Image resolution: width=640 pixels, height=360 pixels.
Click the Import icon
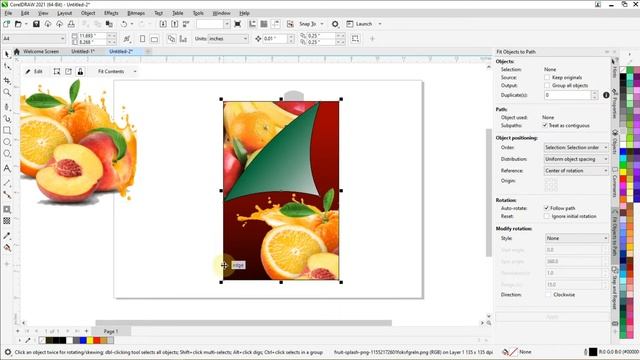click(x=163, y=24)
